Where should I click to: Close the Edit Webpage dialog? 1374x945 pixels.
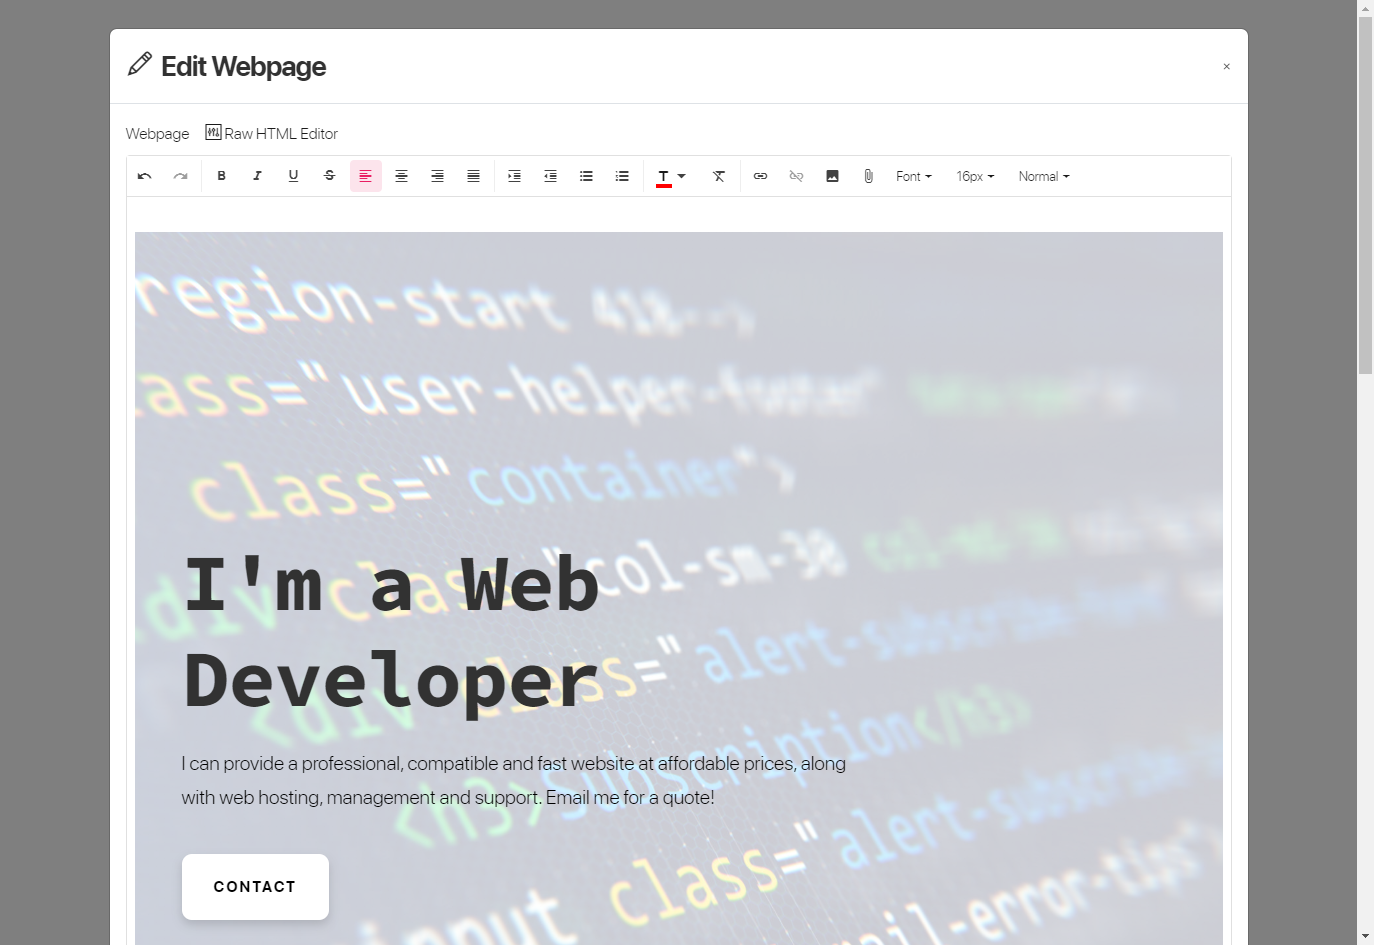point(1227,67)
